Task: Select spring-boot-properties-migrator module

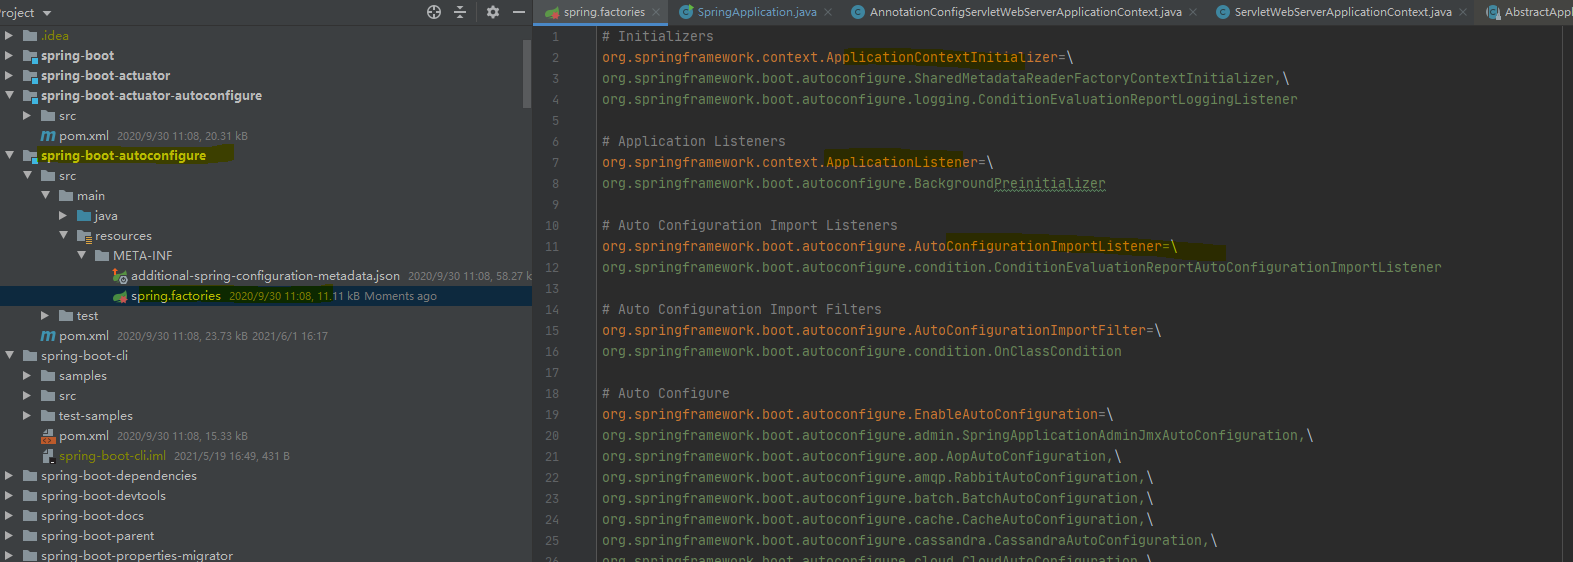Action: coord(137,556)
